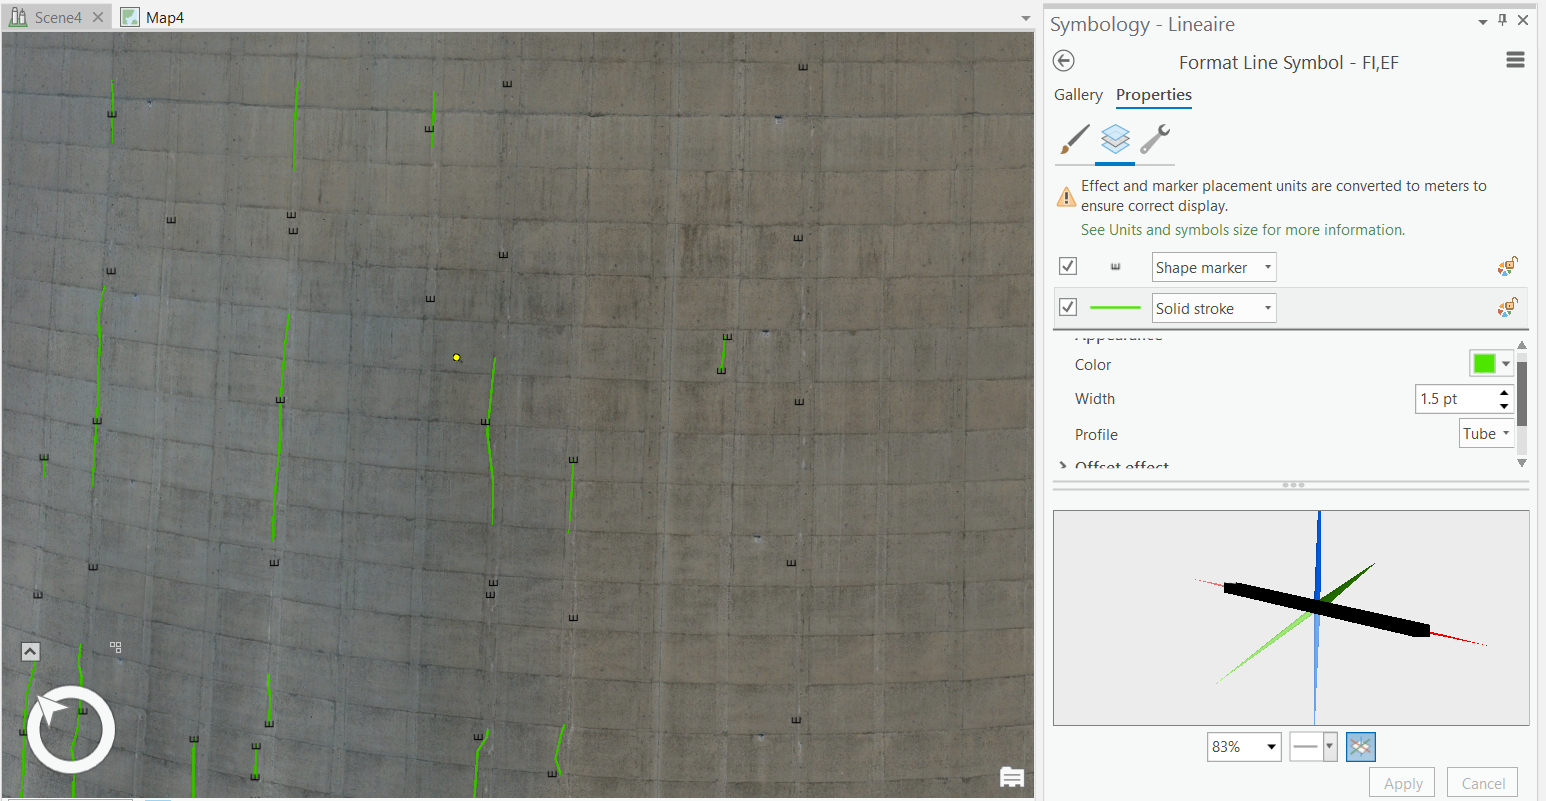Uncheck the Solid stroke layer checkbox
The image size is (1546, 801).
tap(1068, 307)
